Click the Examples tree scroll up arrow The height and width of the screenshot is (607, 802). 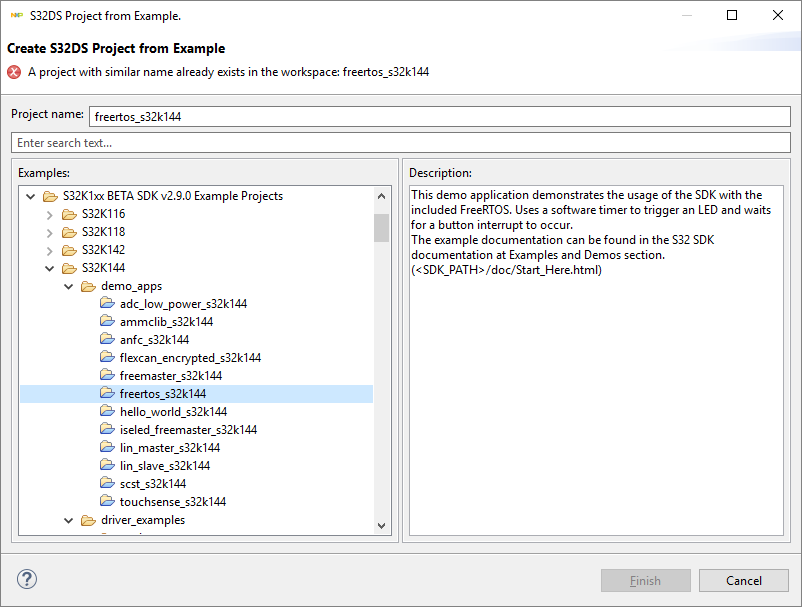[x=381, y=196]
